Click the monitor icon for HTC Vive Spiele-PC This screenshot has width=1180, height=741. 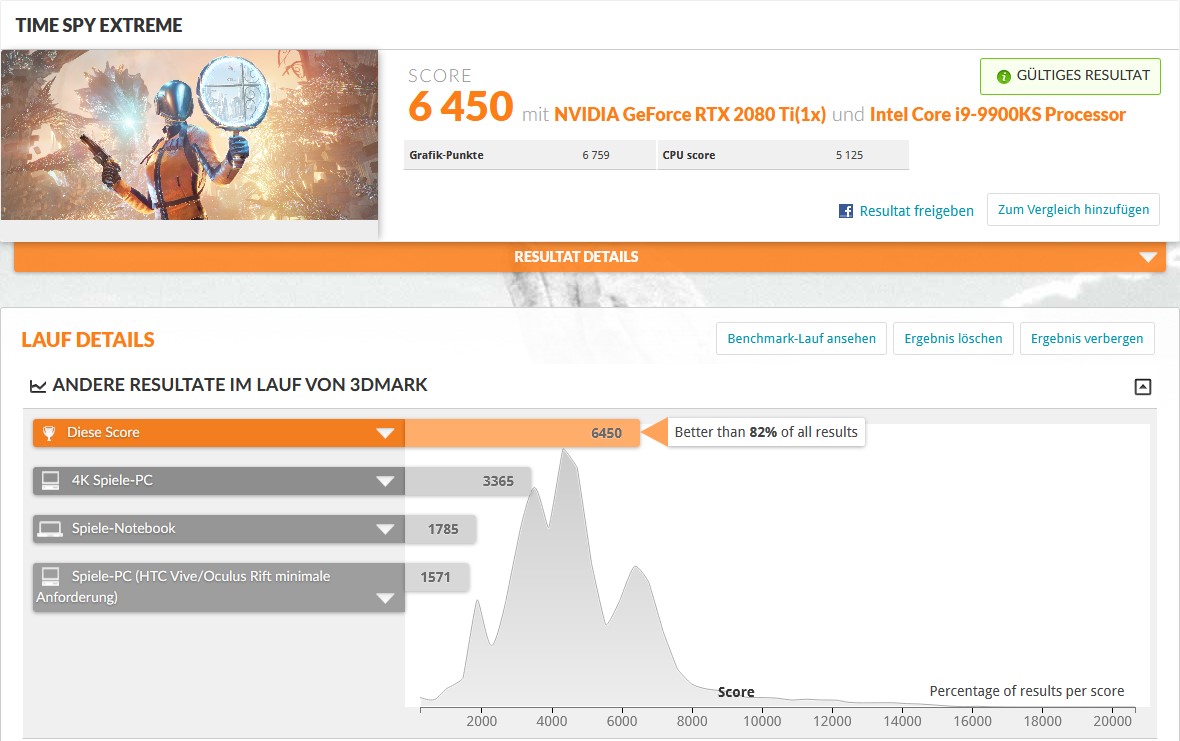pyautogui.click(x=49, y=577)
